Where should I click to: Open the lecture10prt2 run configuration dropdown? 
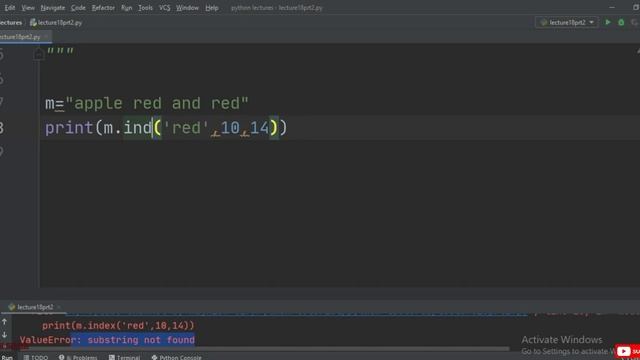tap(567, 22)
